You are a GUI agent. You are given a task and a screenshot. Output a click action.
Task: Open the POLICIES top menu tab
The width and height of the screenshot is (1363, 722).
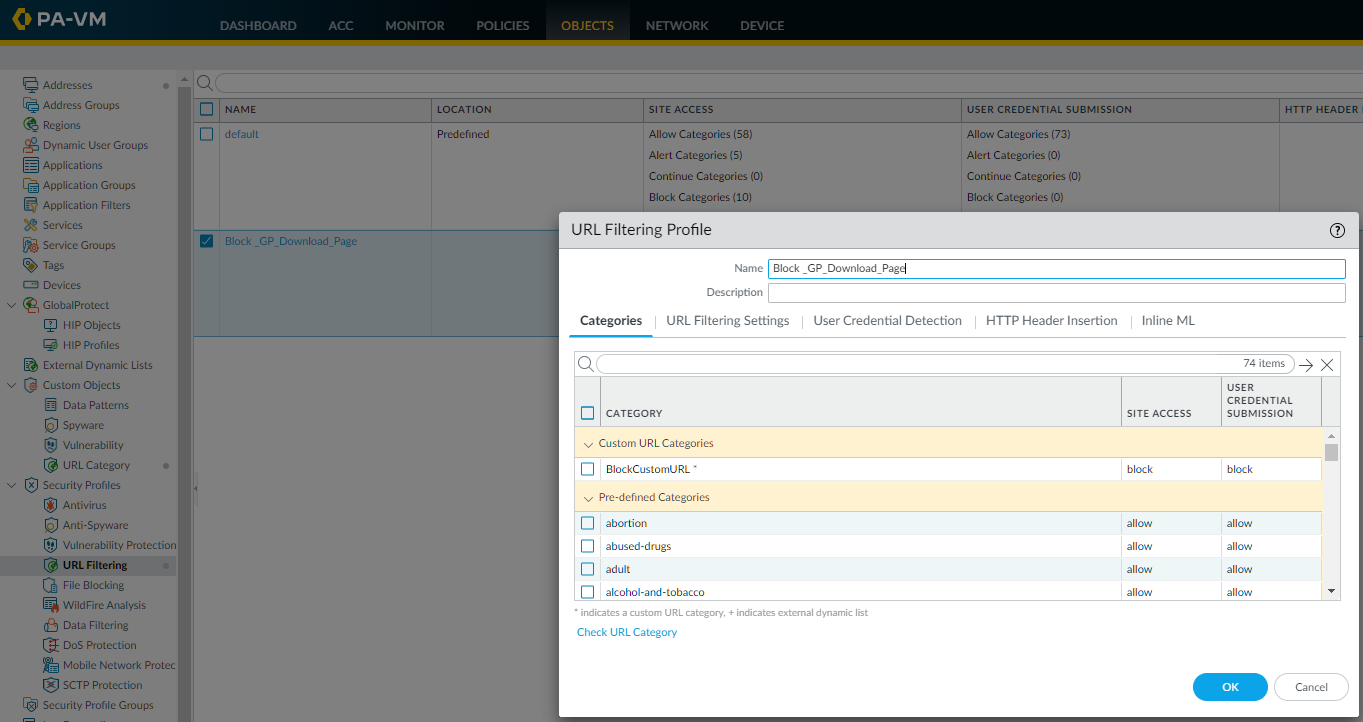point(502,25)
